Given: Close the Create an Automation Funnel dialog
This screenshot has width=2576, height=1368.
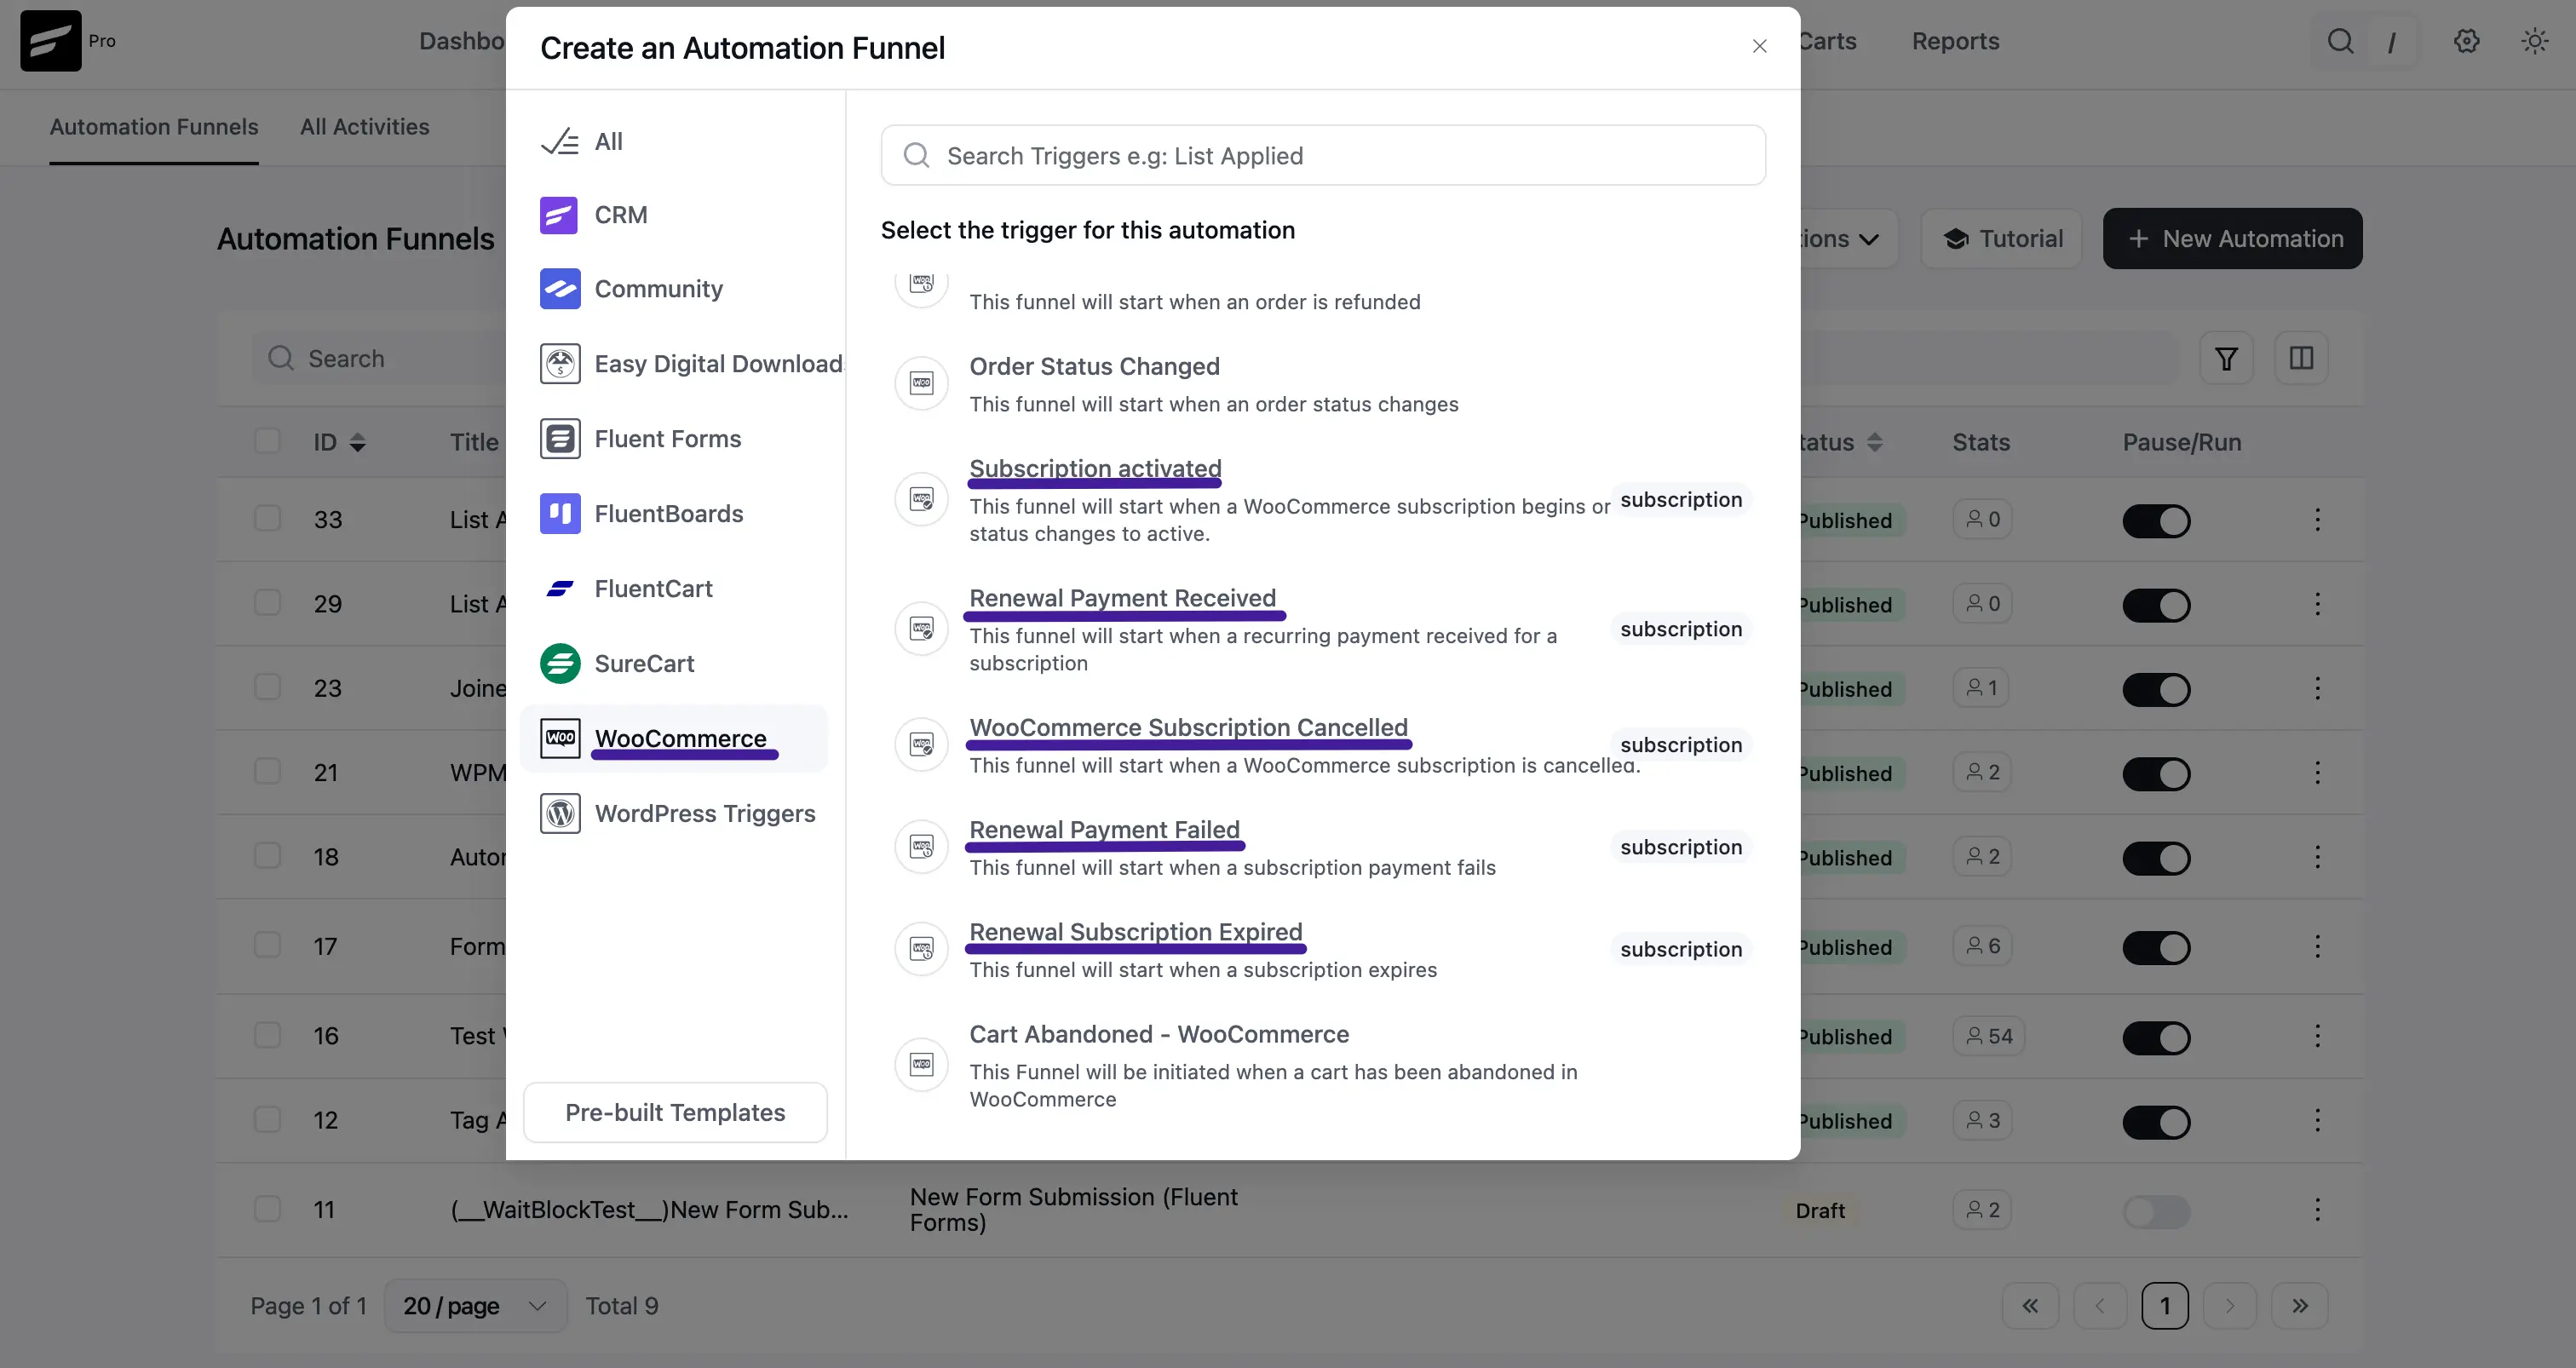Looking at the screenshot, I should pyautogui.click(x=1759, y=46).
